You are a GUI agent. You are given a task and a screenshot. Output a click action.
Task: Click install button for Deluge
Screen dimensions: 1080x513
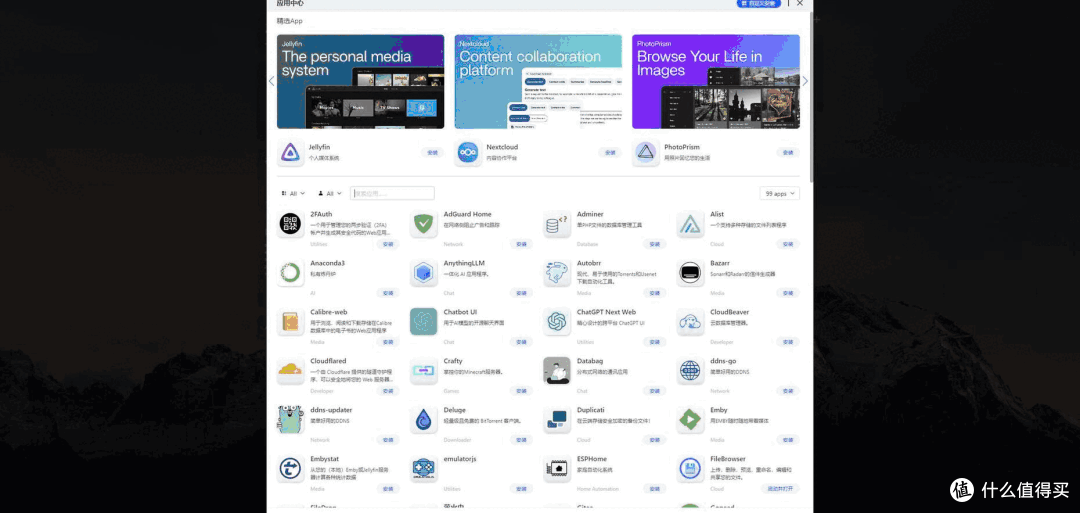[521, 439]
